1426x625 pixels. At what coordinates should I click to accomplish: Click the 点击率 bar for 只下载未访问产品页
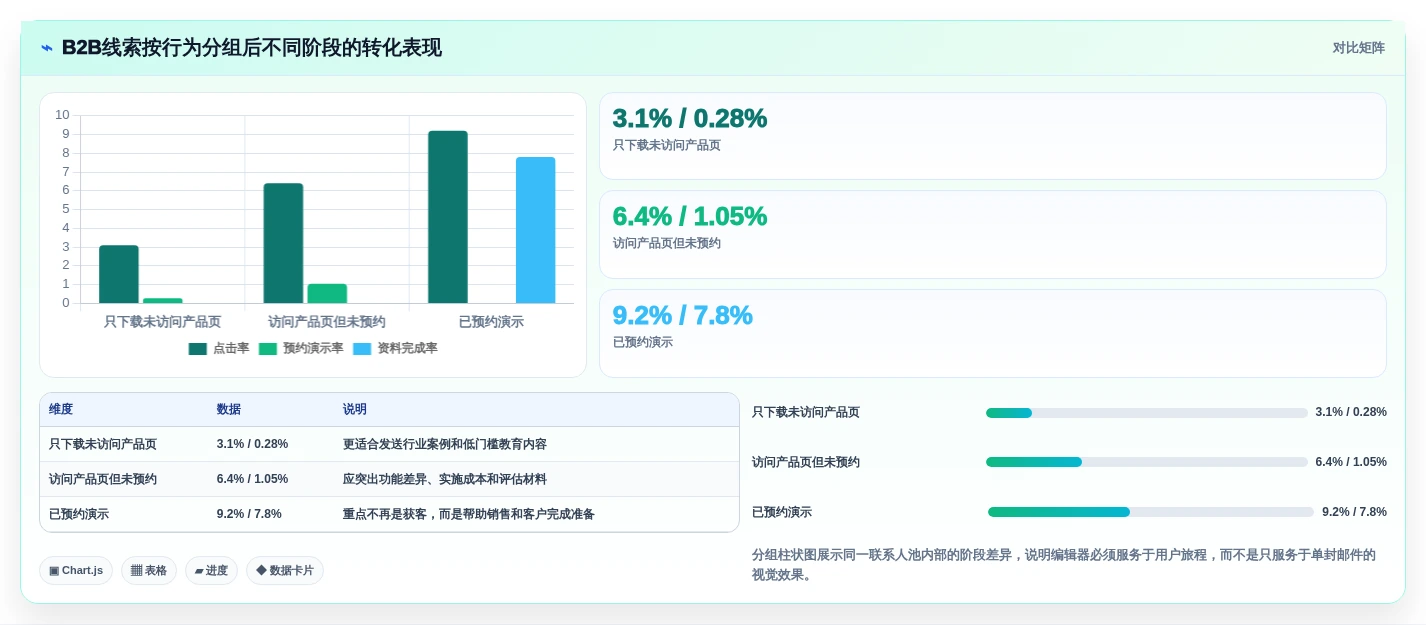click(119, 274)
